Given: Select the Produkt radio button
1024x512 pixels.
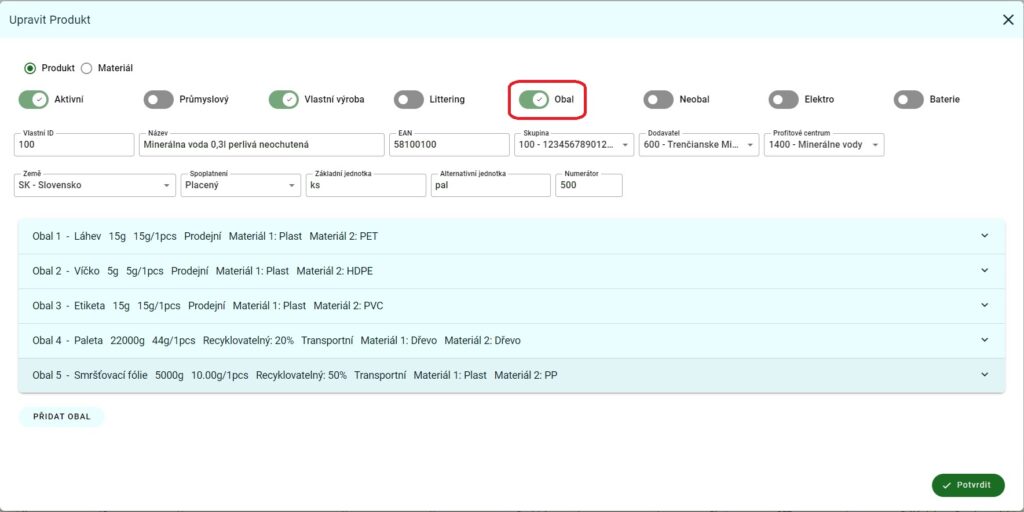Looking at the screenshot, I should click(x=30, y=68).
